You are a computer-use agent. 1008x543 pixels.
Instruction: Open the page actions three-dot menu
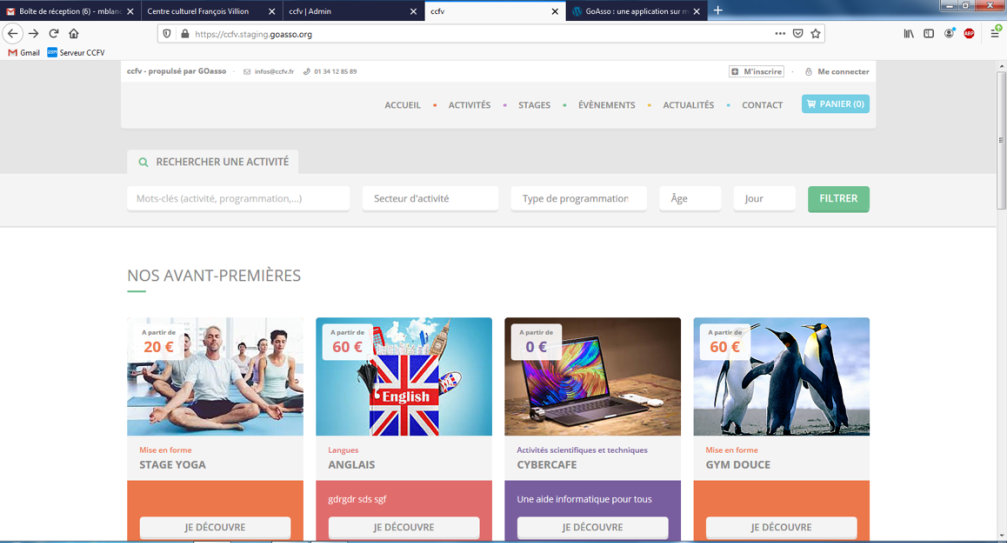click(780, 33)
